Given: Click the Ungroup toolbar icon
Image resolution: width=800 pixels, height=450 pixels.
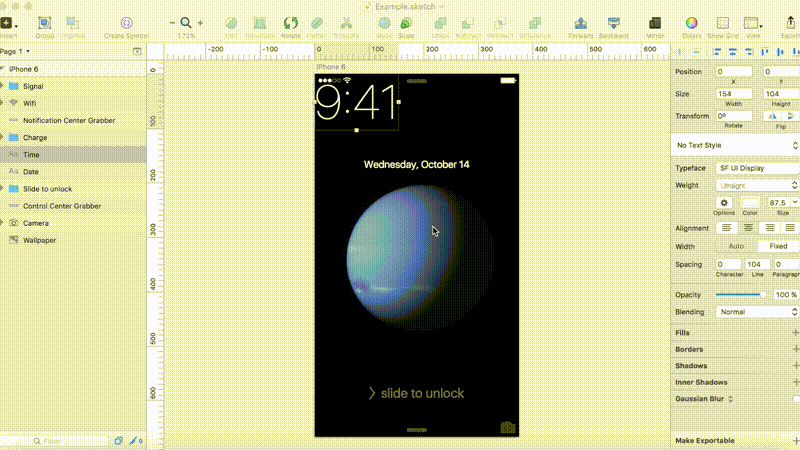Looking at the screenshot, I should 72,23.
